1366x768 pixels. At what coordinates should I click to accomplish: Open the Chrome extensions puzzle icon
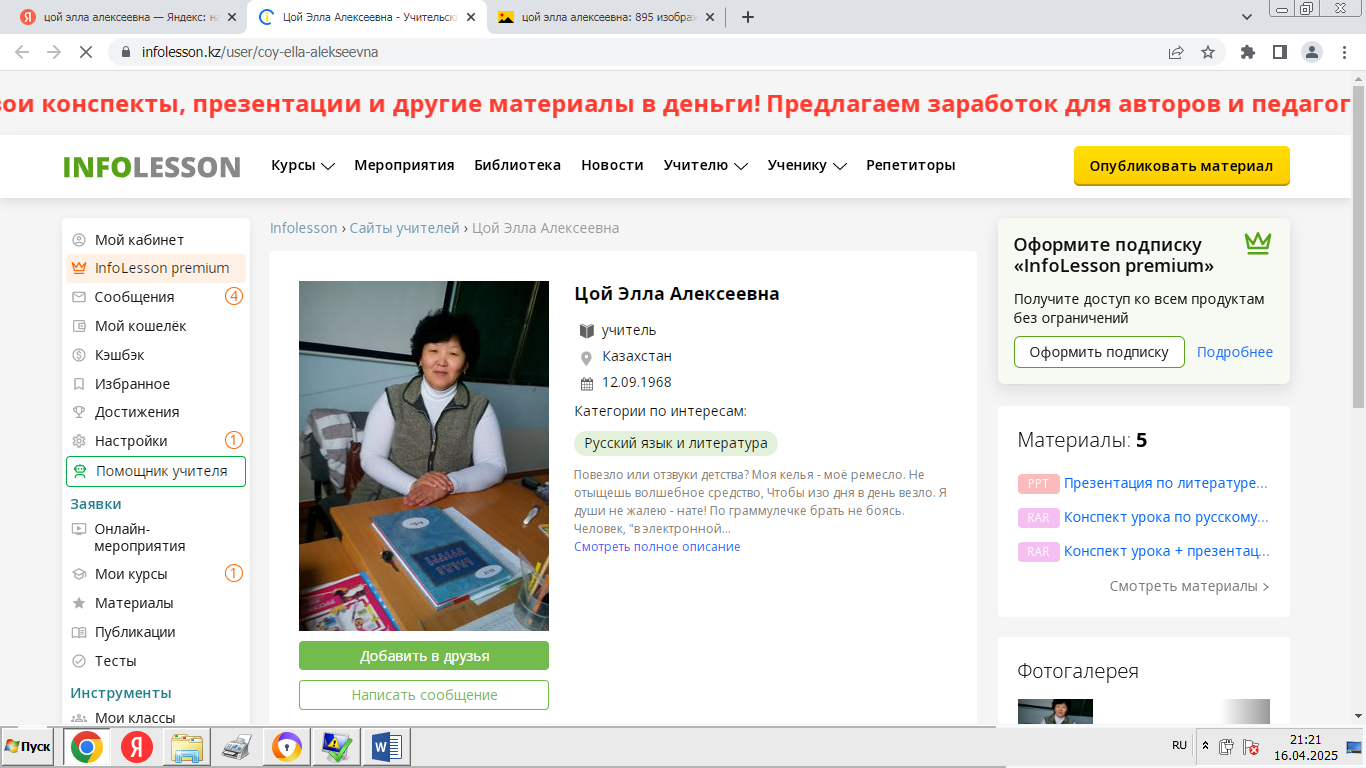pos(1248,52)
